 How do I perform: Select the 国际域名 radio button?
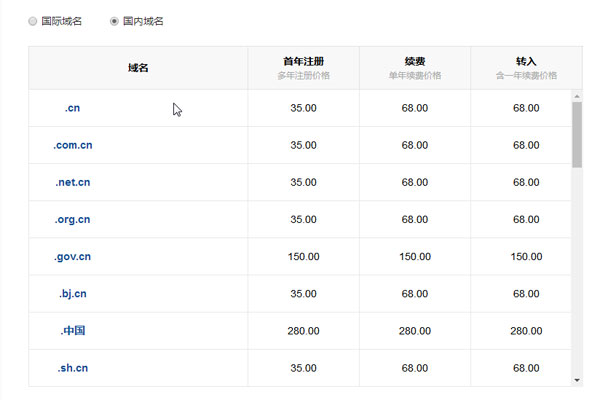[x=33, y=21]
